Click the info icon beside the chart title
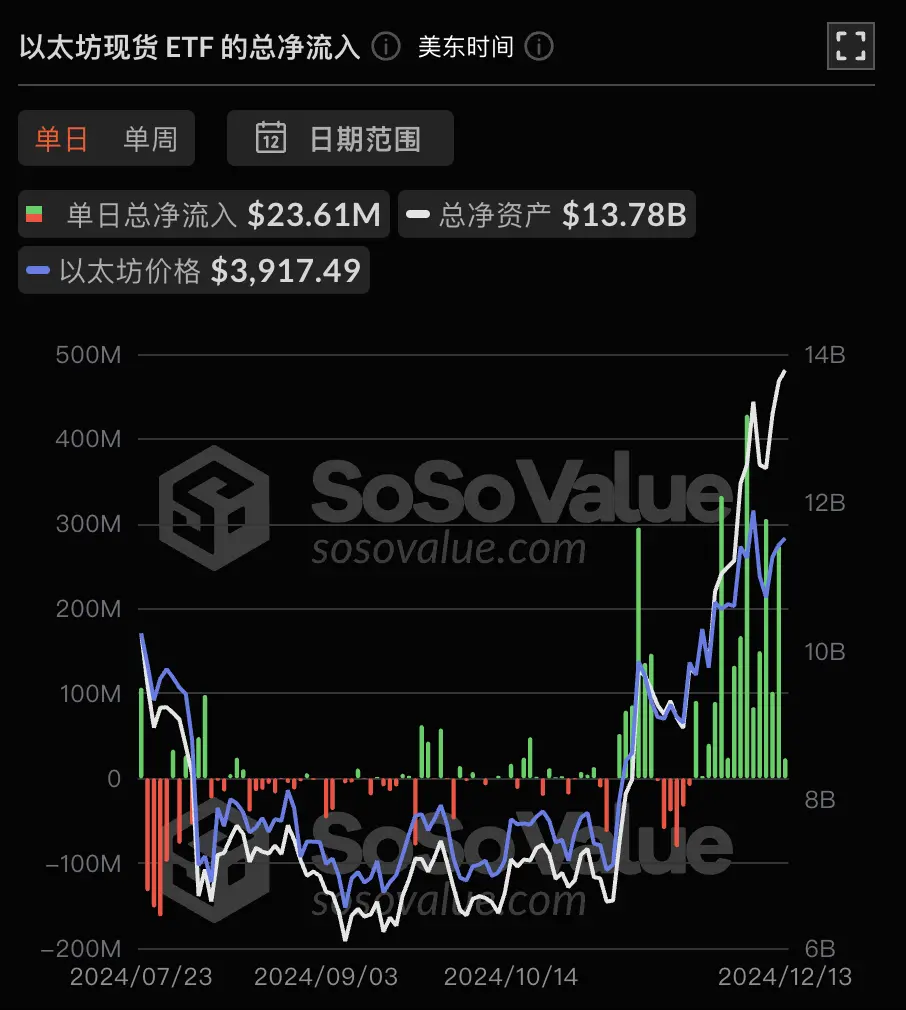This screenshot has width=906, height=1010. pos(384,47)
